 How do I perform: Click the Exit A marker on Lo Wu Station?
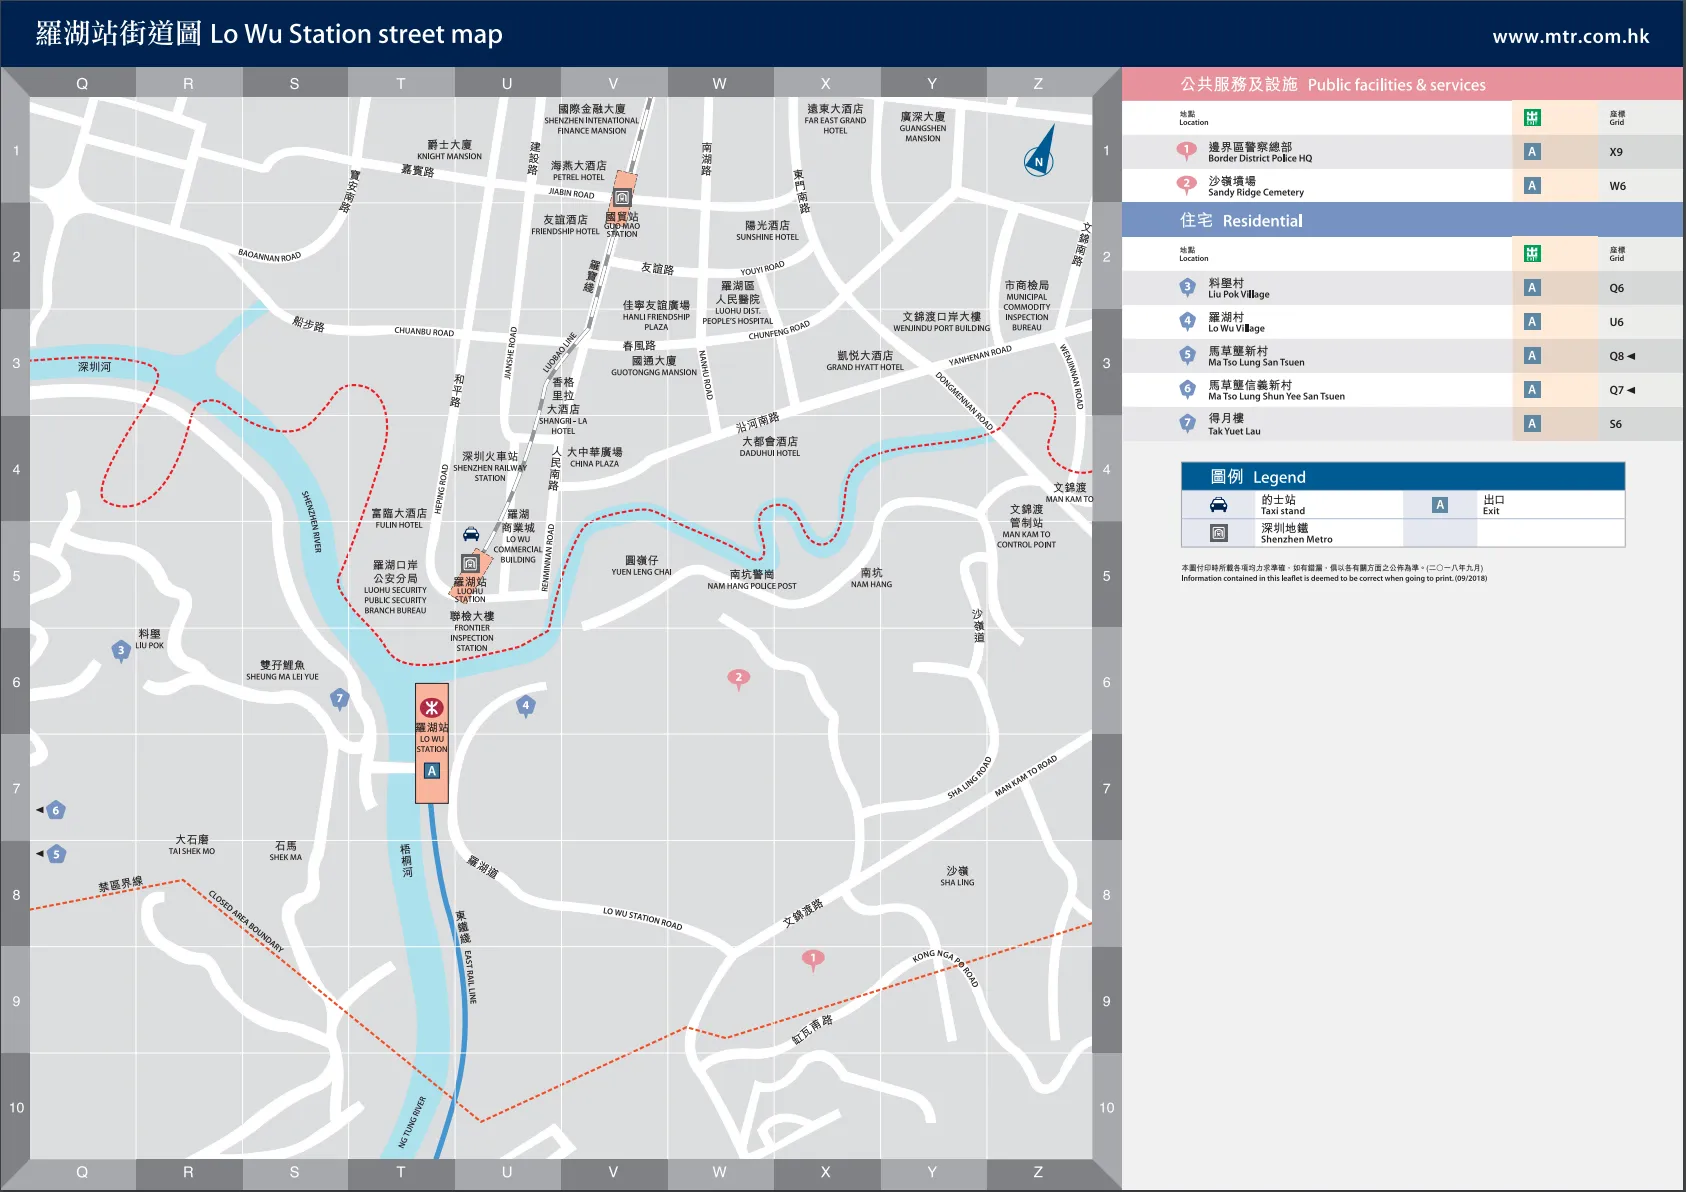(432, 771)
